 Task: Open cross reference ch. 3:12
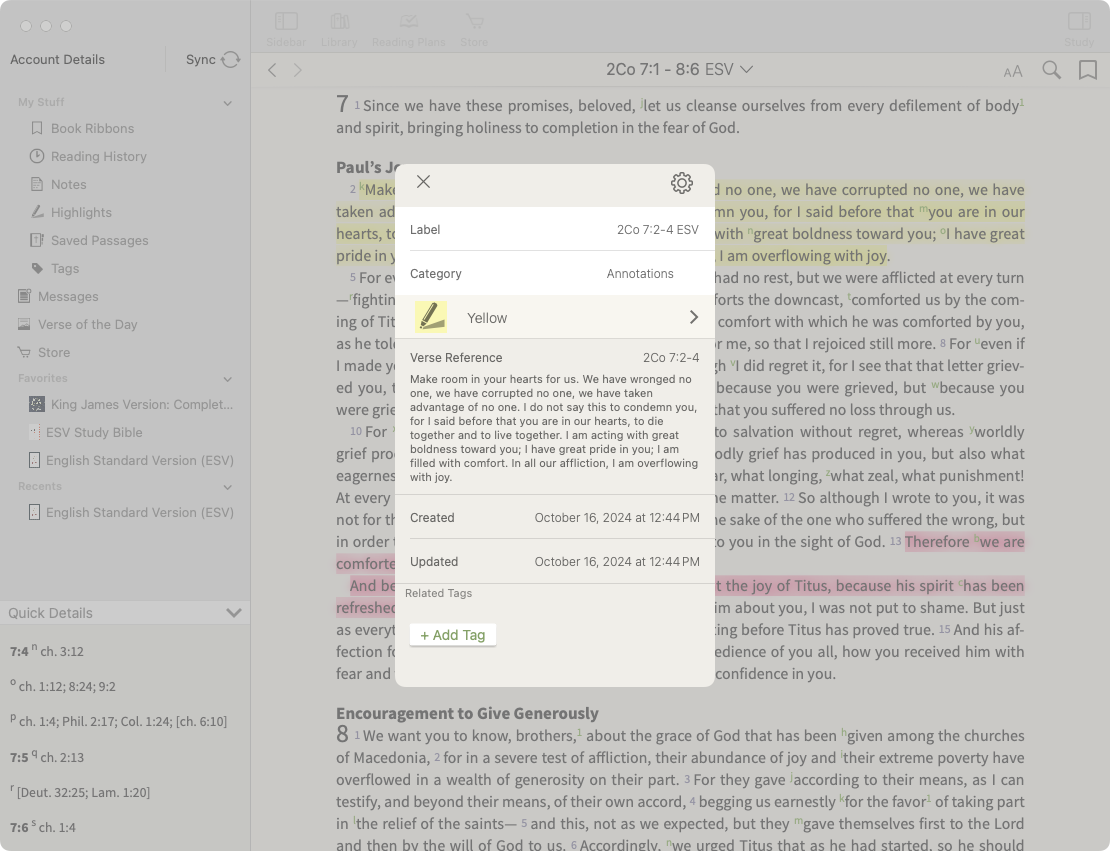pyautogui.click(x=62, y=651)
